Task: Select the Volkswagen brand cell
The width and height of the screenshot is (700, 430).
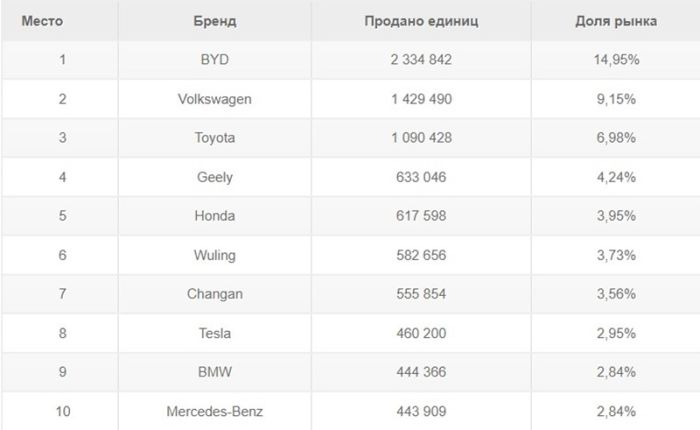Action: 215,99
